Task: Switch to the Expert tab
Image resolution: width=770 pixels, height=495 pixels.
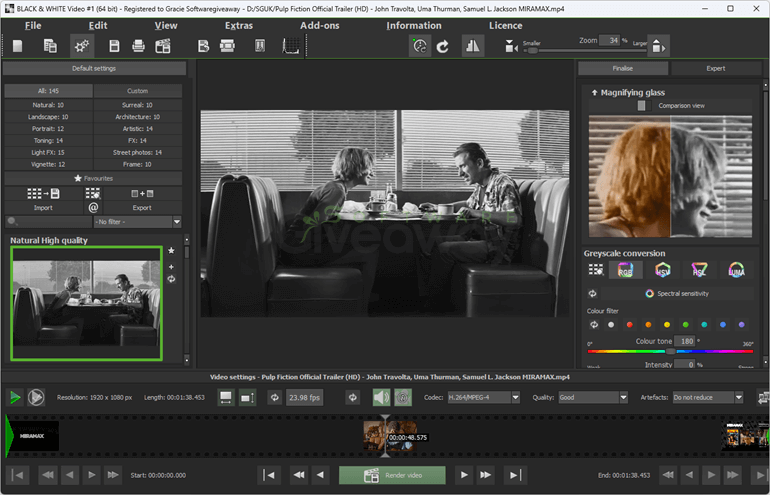Action: tap(715, 68)
